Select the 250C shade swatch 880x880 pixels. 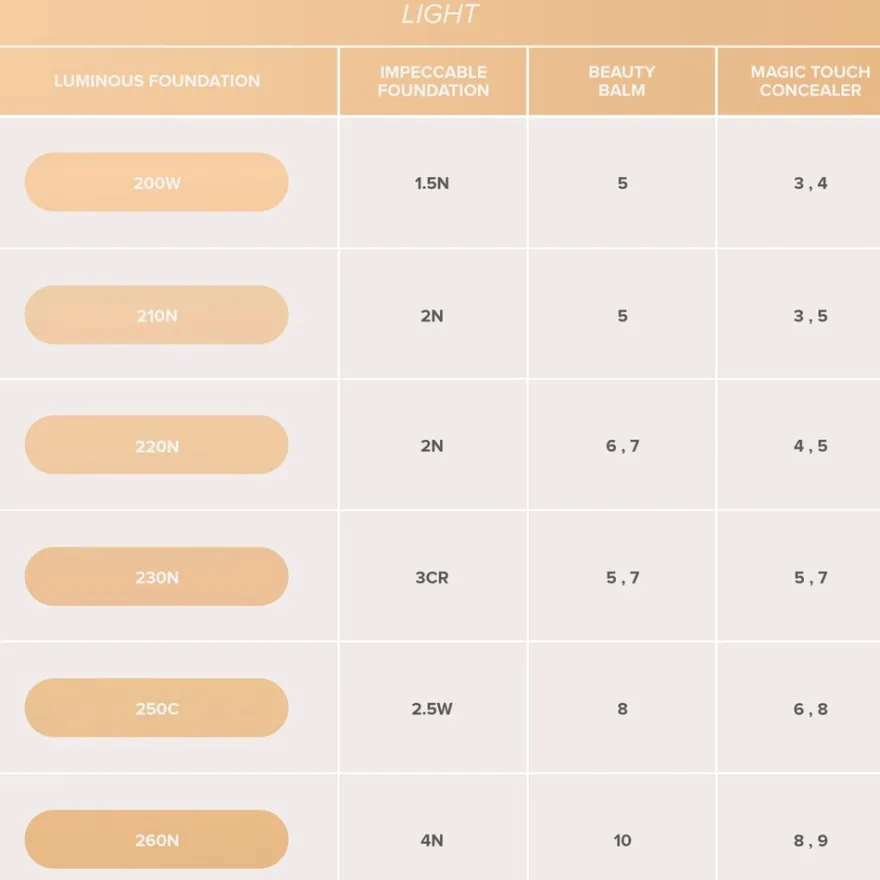coord(157,708)
